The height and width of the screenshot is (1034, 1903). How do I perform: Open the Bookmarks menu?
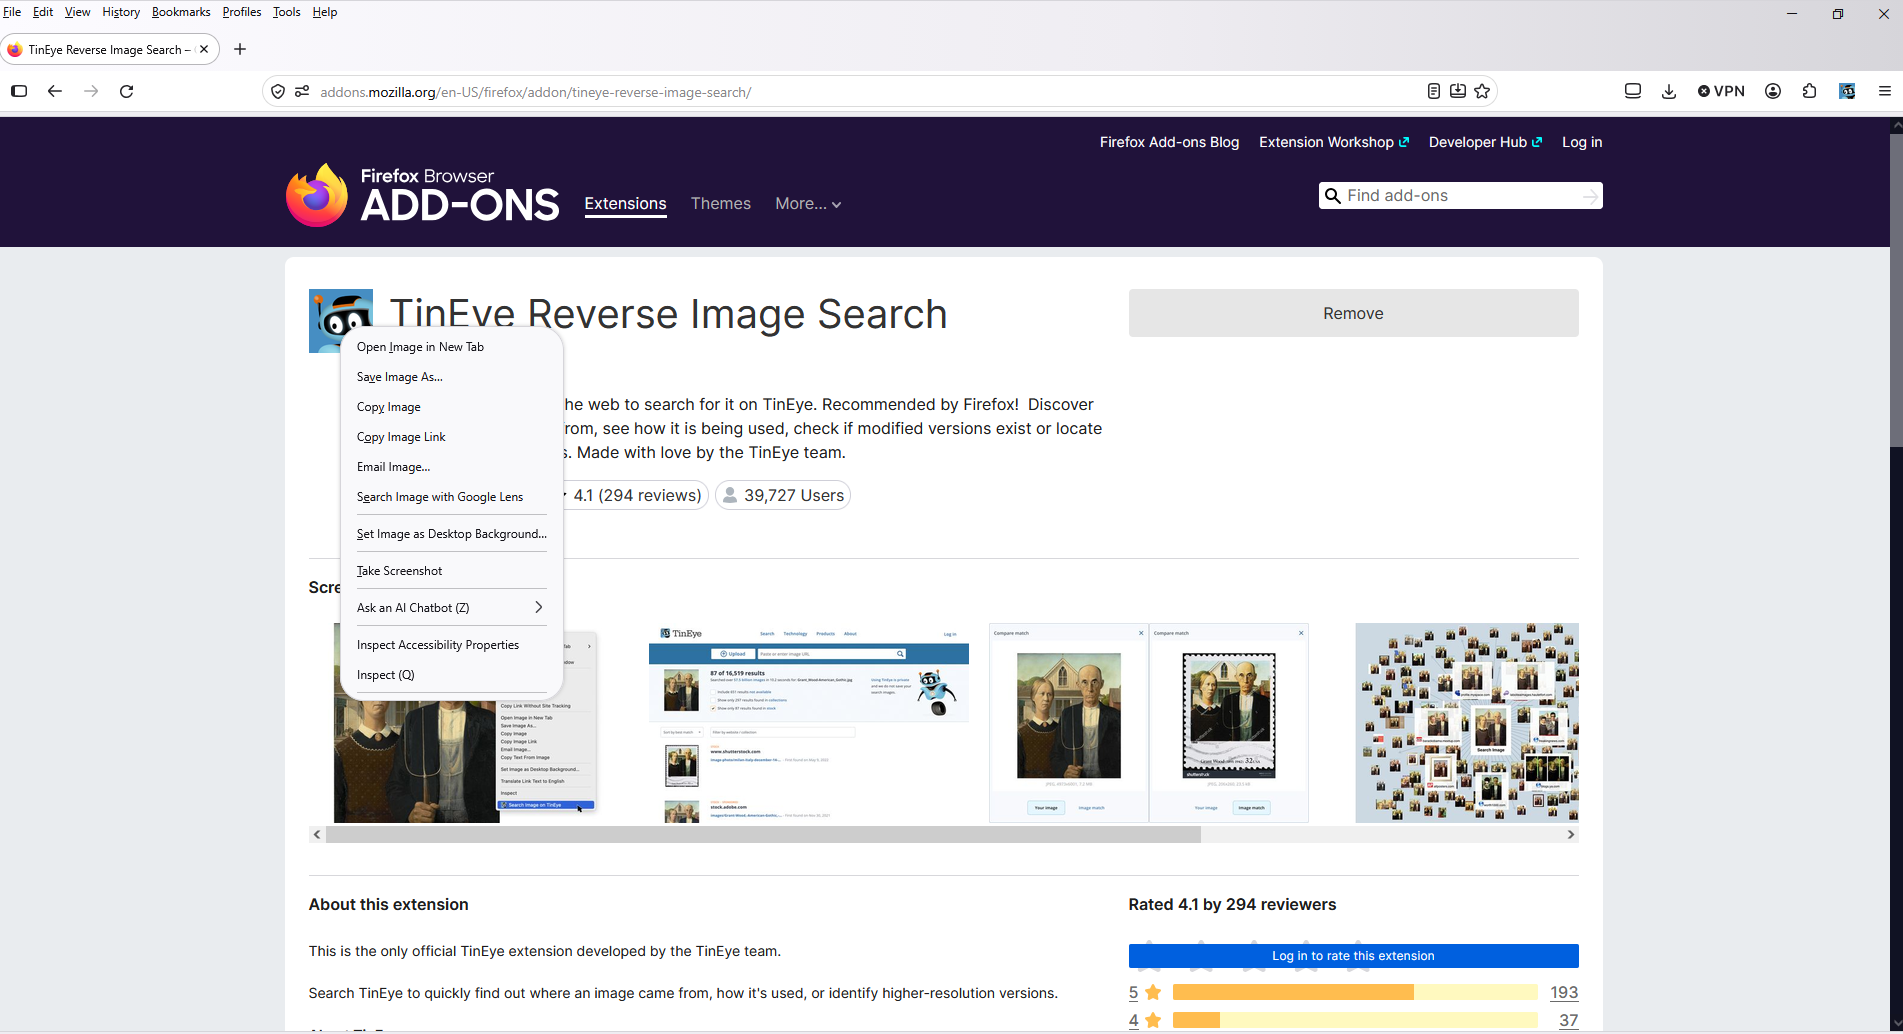tap(181, 12)
